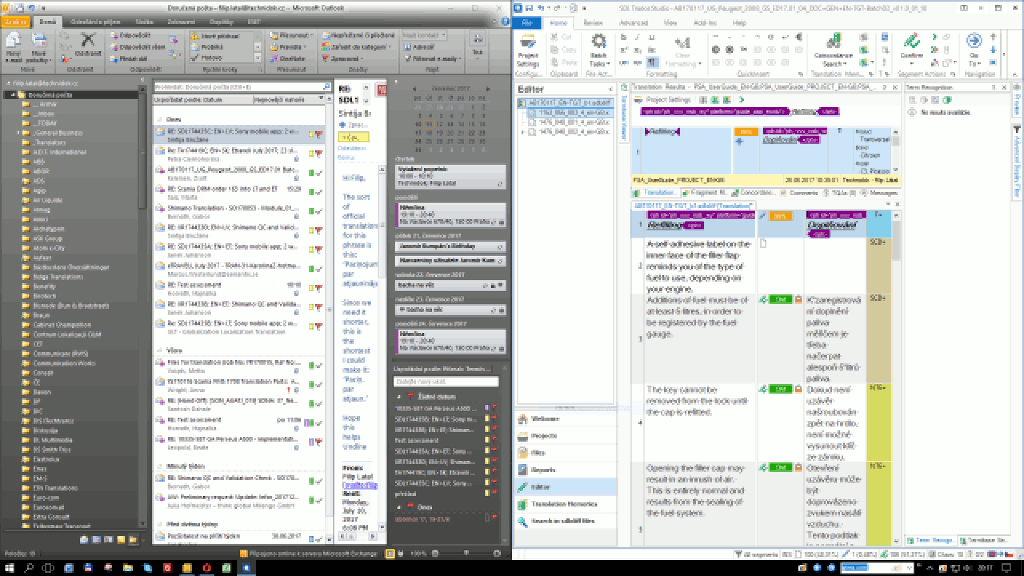This screenshot has width=1024, height=576.
Task: Go to previous month in Outlook calendar
Action: [x=414, y=89]
